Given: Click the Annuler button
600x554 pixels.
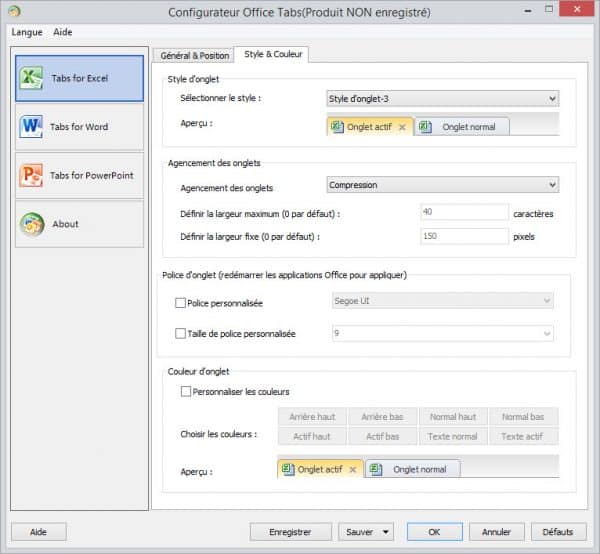Looking at the screenshot, I should tap(496, 532).
